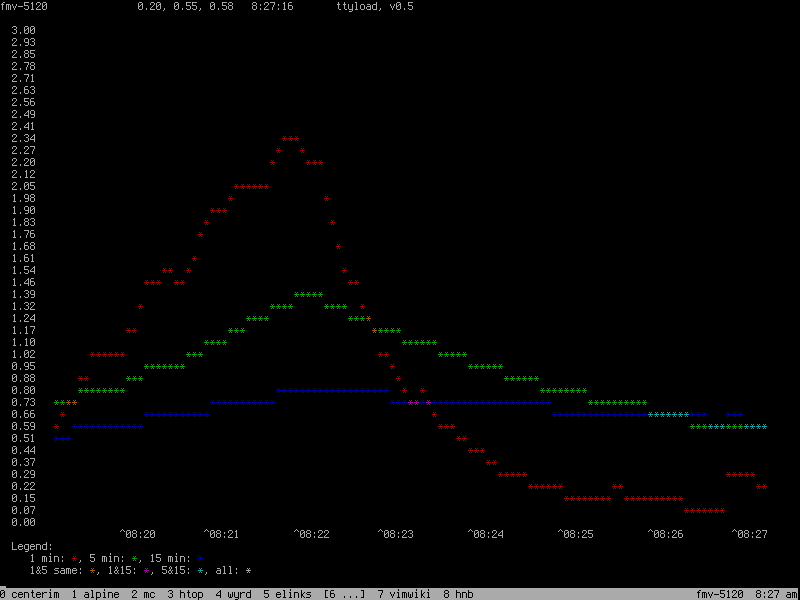Screen dimensions: 800x600
Task: Click the green 5 min legend asterisk
Action: 135,559
